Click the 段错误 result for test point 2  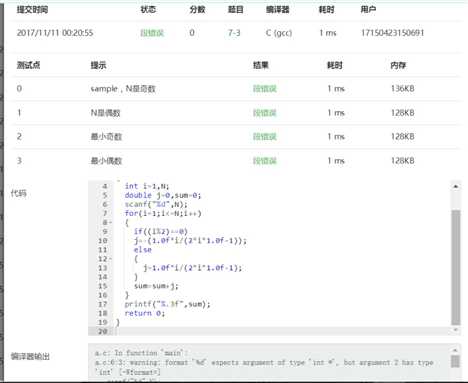[x=265, y=136]
